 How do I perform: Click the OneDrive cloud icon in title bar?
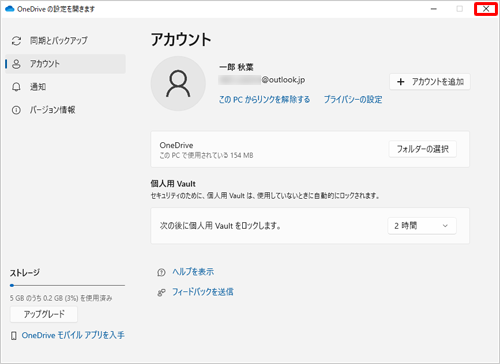tap(10, 9)
